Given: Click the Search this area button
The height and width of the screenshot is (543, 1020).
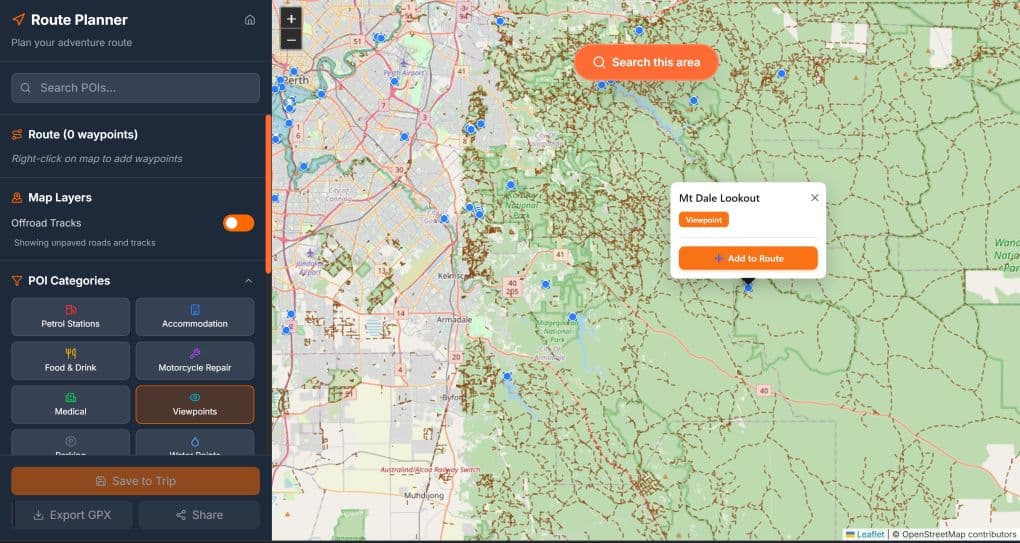Looking at the screenshot, I should point(646,62).
